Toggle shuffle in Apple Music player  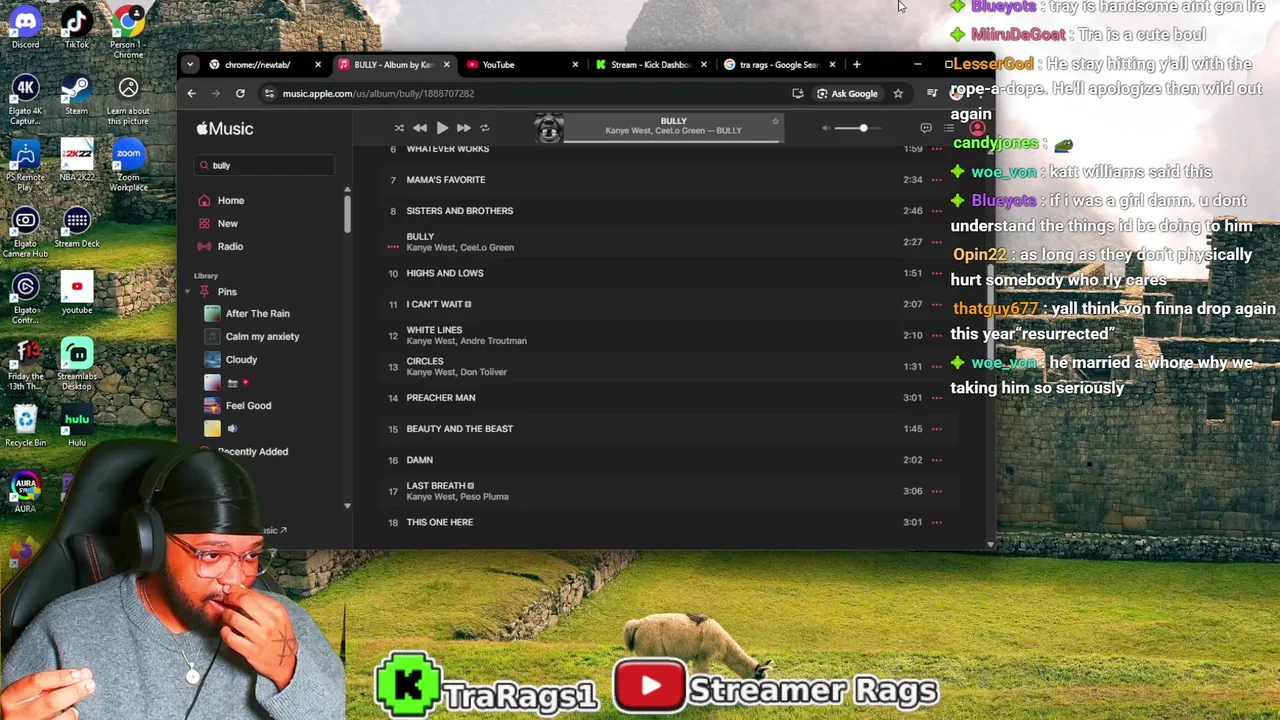tap(399, 128)
